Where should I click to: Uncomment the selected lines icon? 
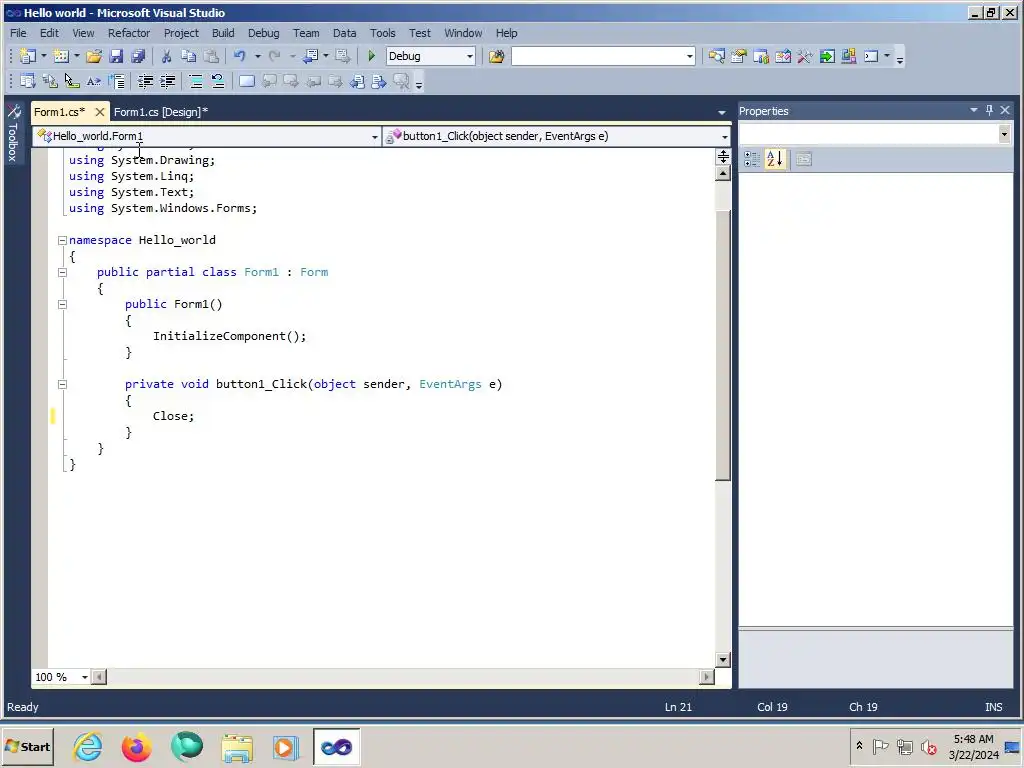pyautogui.click(x=218, y=82)
